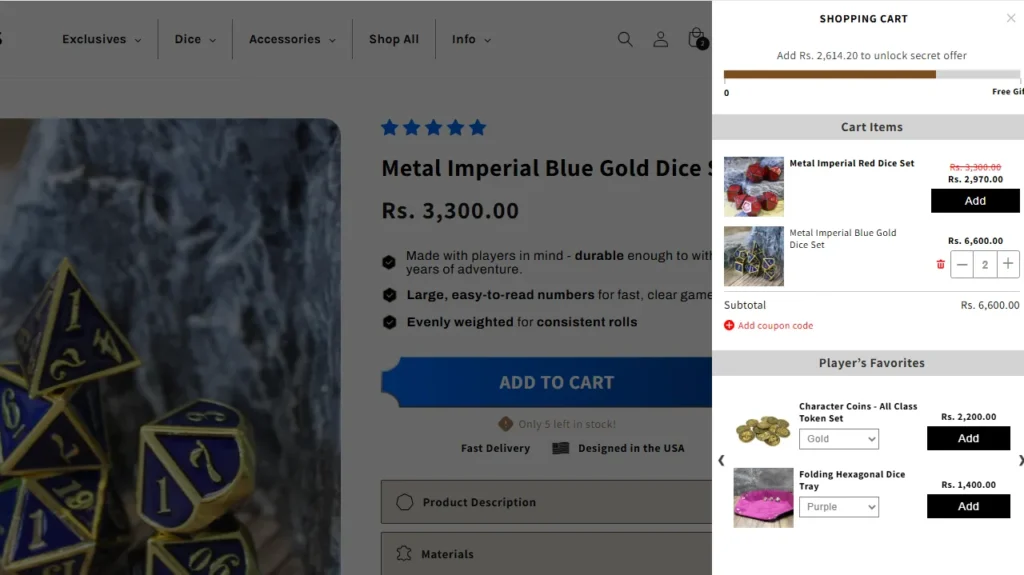This screenshot has width=1024, height=575.
Task: Open the Accessories menu
Action: 291,39
